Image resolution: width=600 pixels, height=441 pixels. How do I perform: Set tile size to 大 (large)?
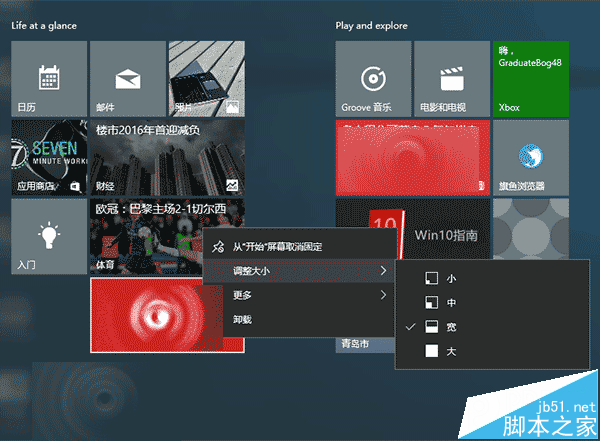pos(492,351)
